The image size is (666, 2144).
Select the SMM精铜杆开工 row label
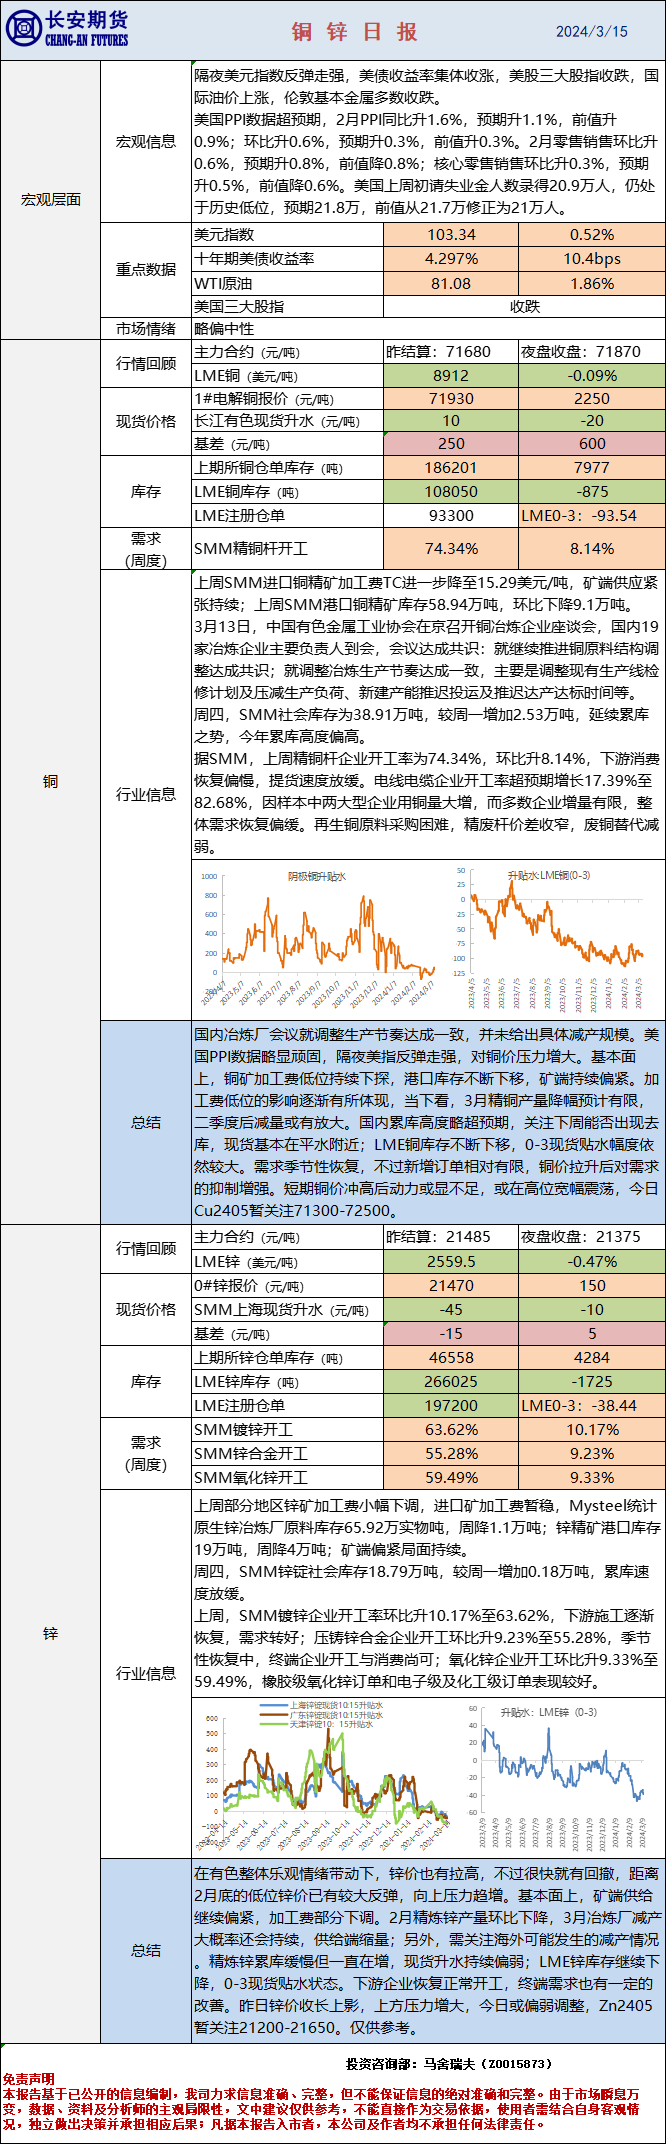coord(288,549)
